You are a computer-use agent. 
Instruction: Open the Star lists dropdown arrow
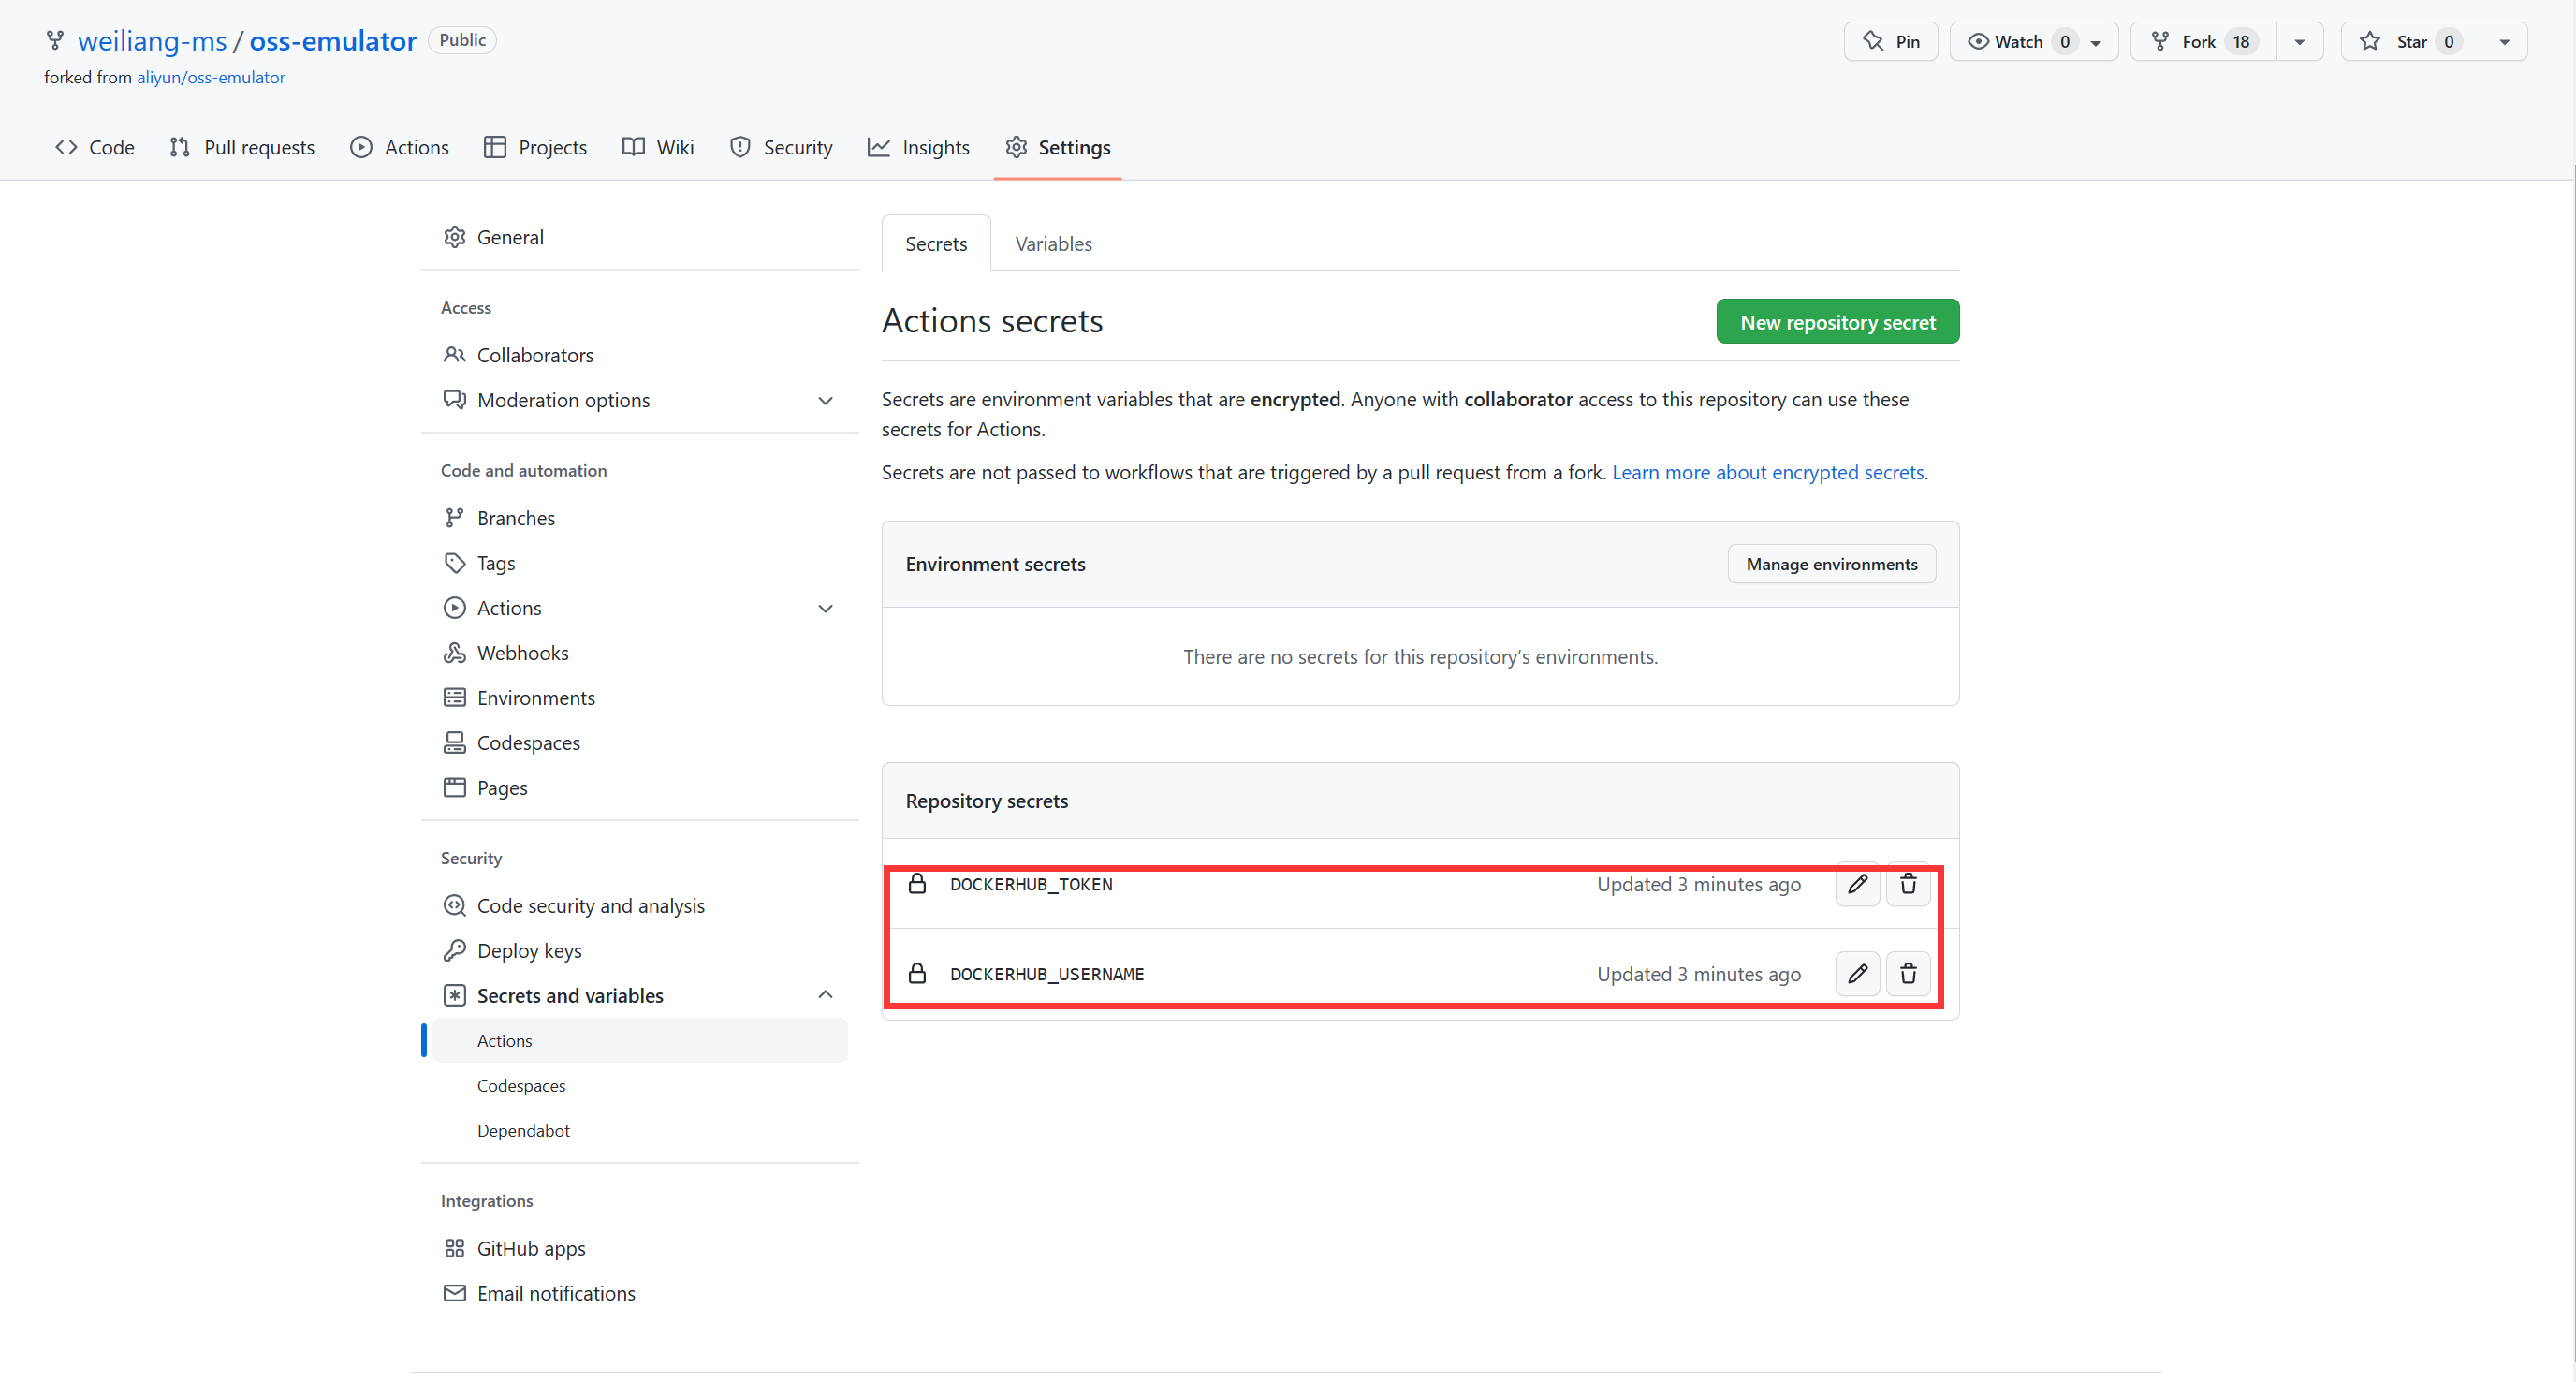[x=2504, y=41]
